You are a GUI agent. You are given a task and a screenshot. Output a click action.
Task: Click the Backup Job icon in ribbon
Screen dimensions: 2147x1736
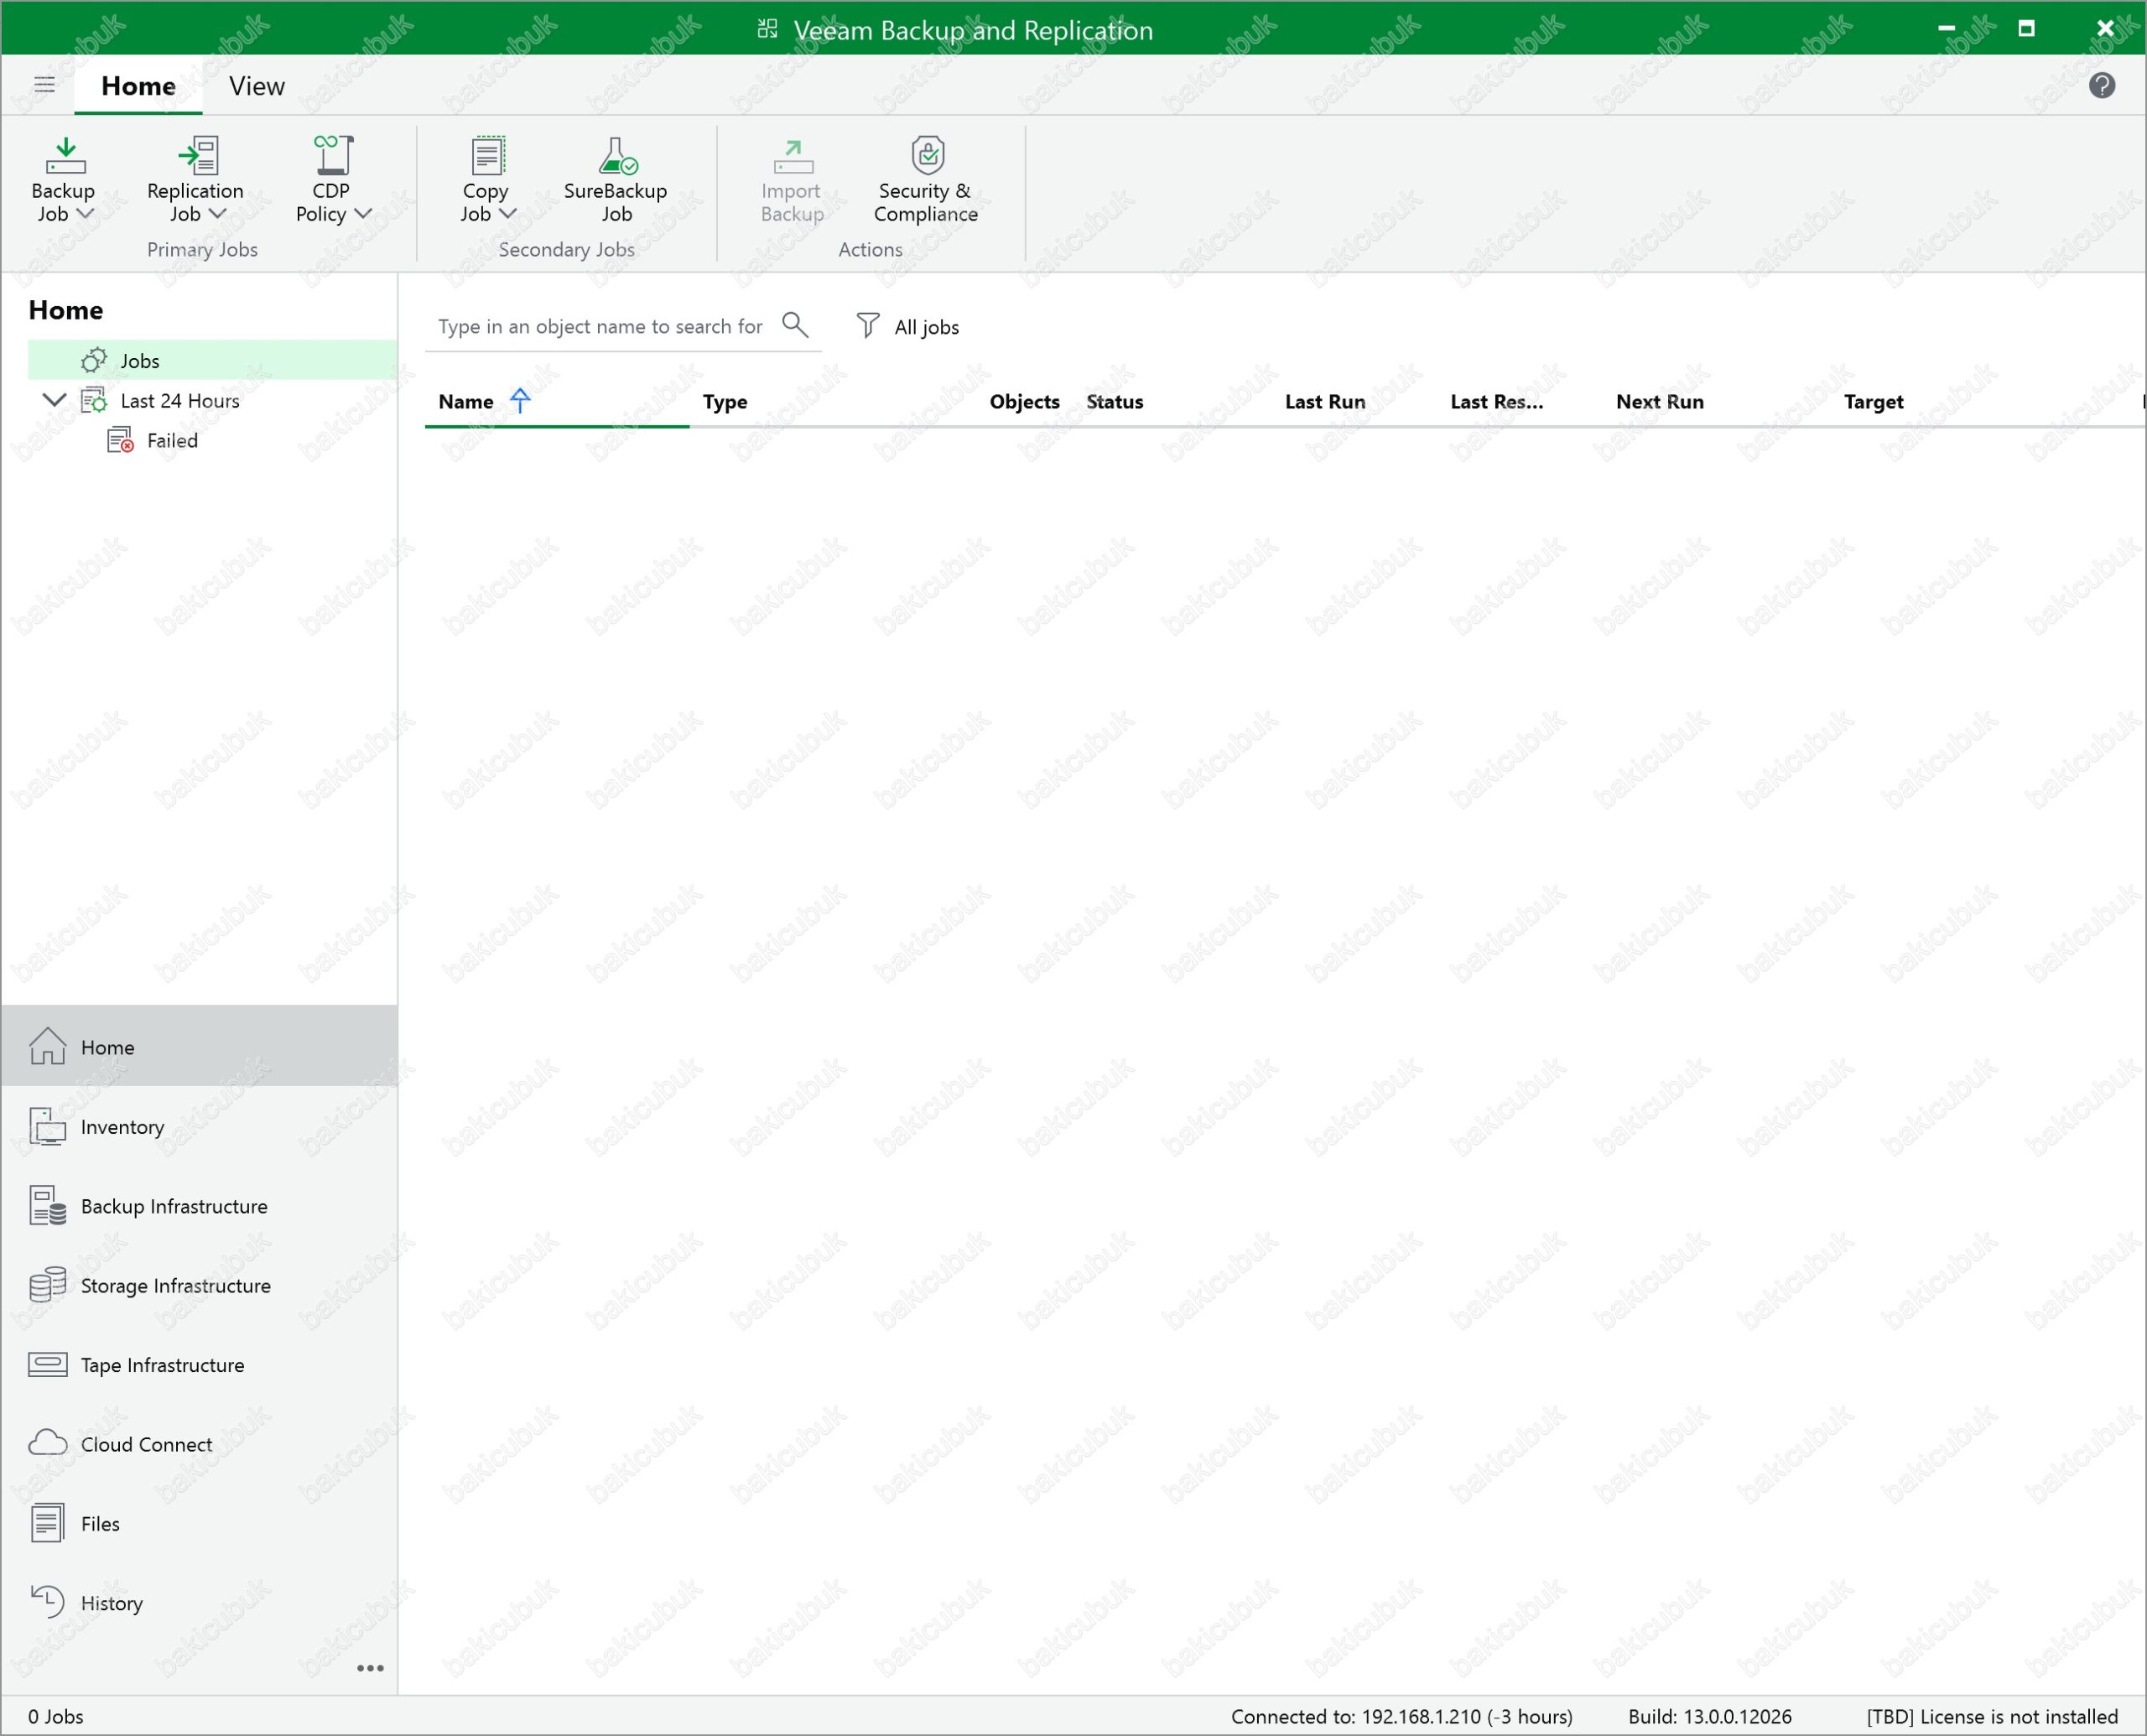[65, 155]
